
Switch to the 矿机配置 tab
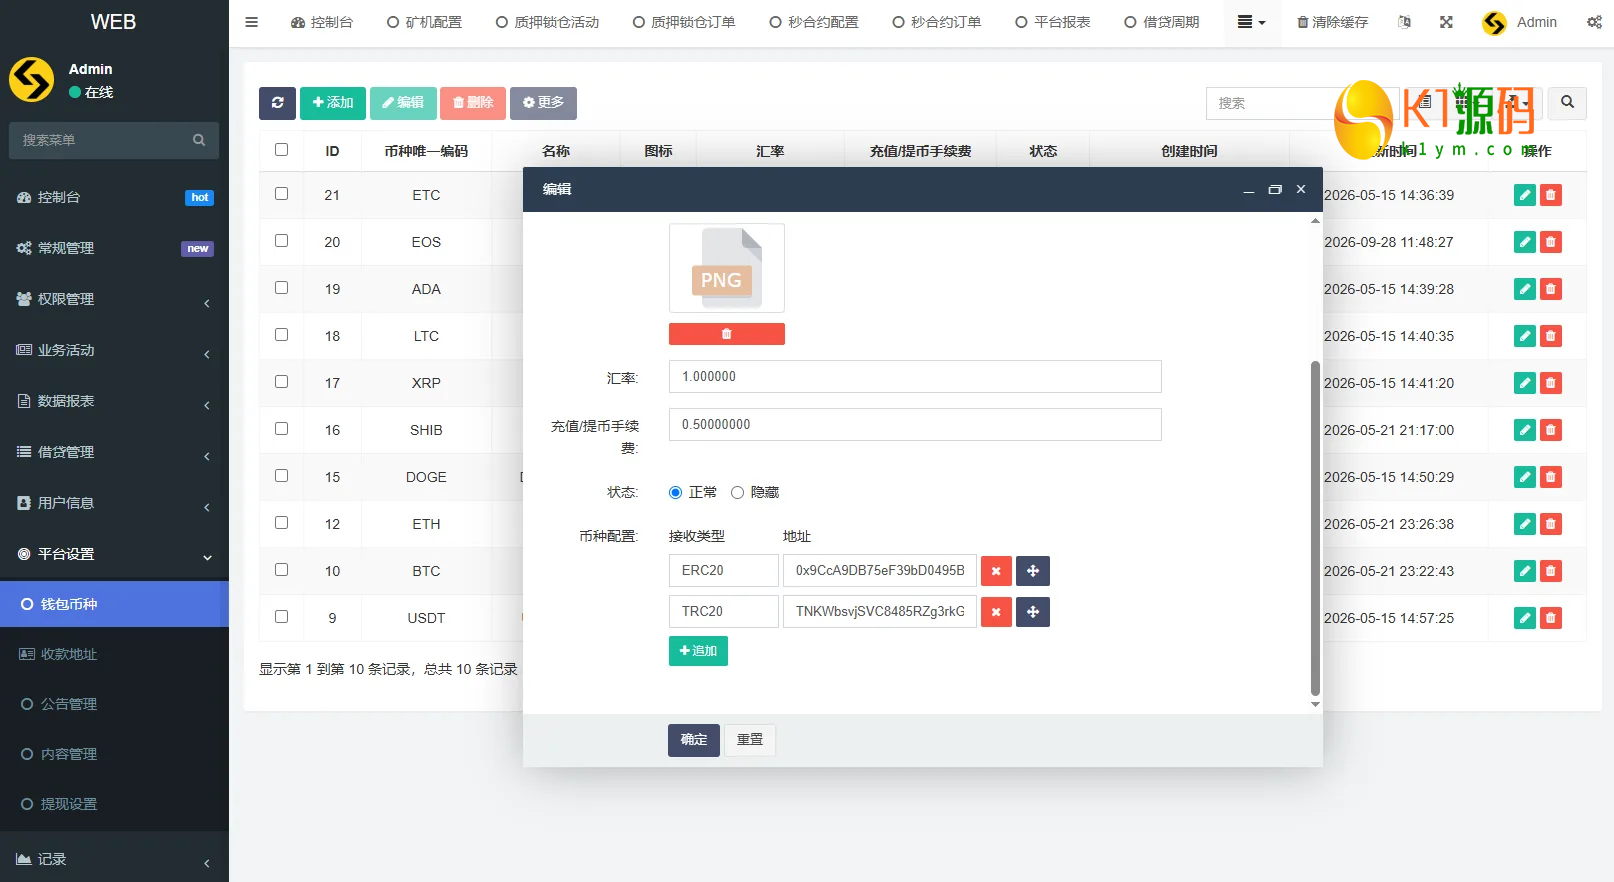424,22
